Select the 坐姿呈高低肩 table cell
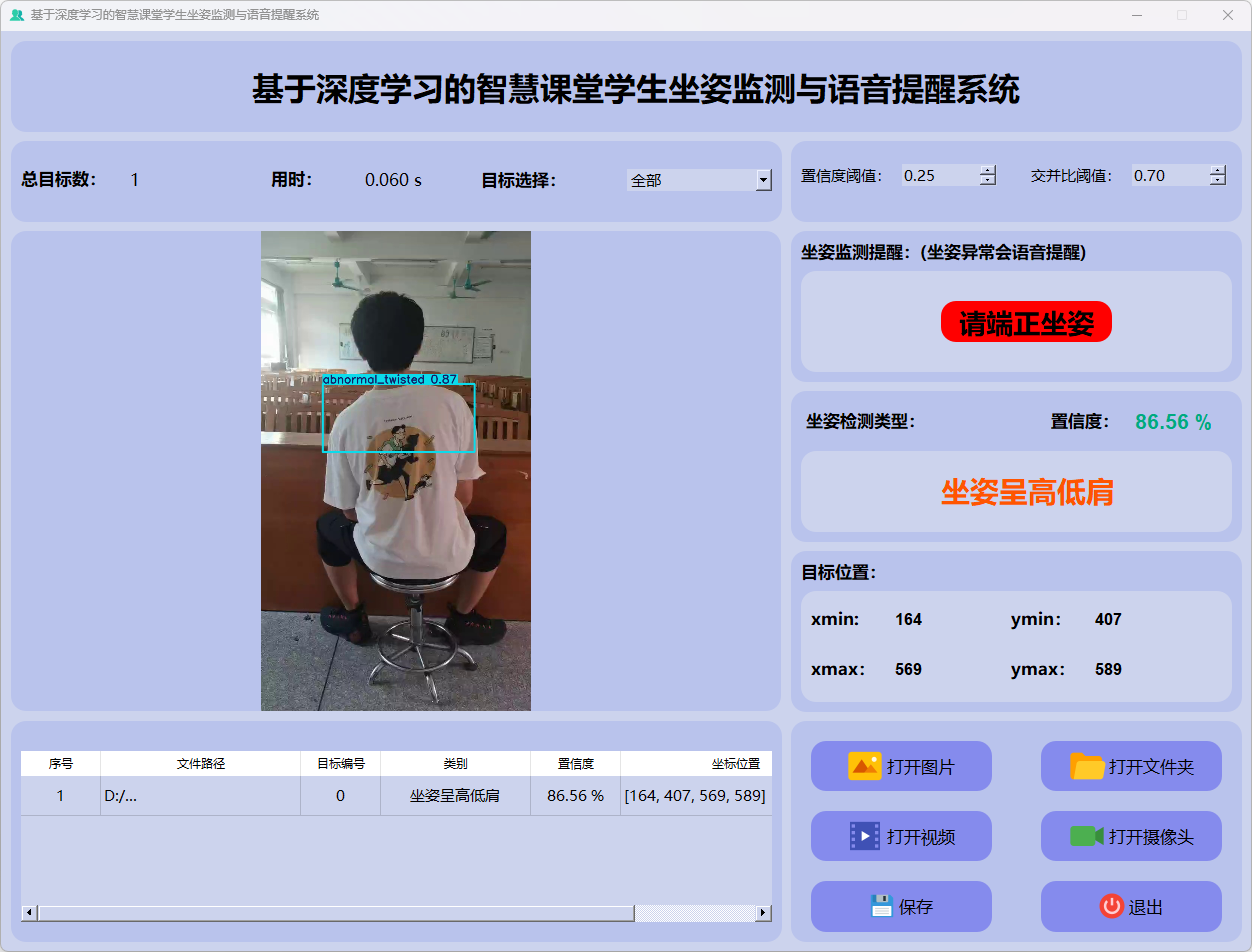 pyautogui.click(x=456, y=796)
